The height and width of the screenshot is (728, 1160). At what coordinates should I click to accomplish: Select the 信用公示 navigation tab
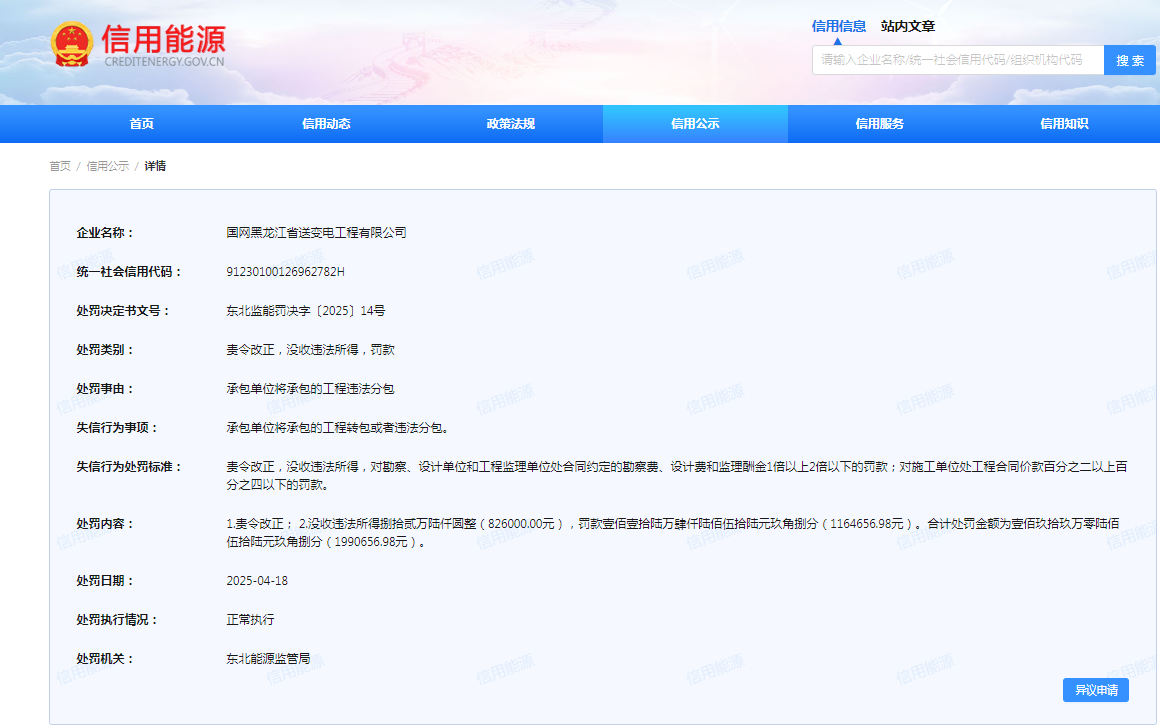point(695,124)
